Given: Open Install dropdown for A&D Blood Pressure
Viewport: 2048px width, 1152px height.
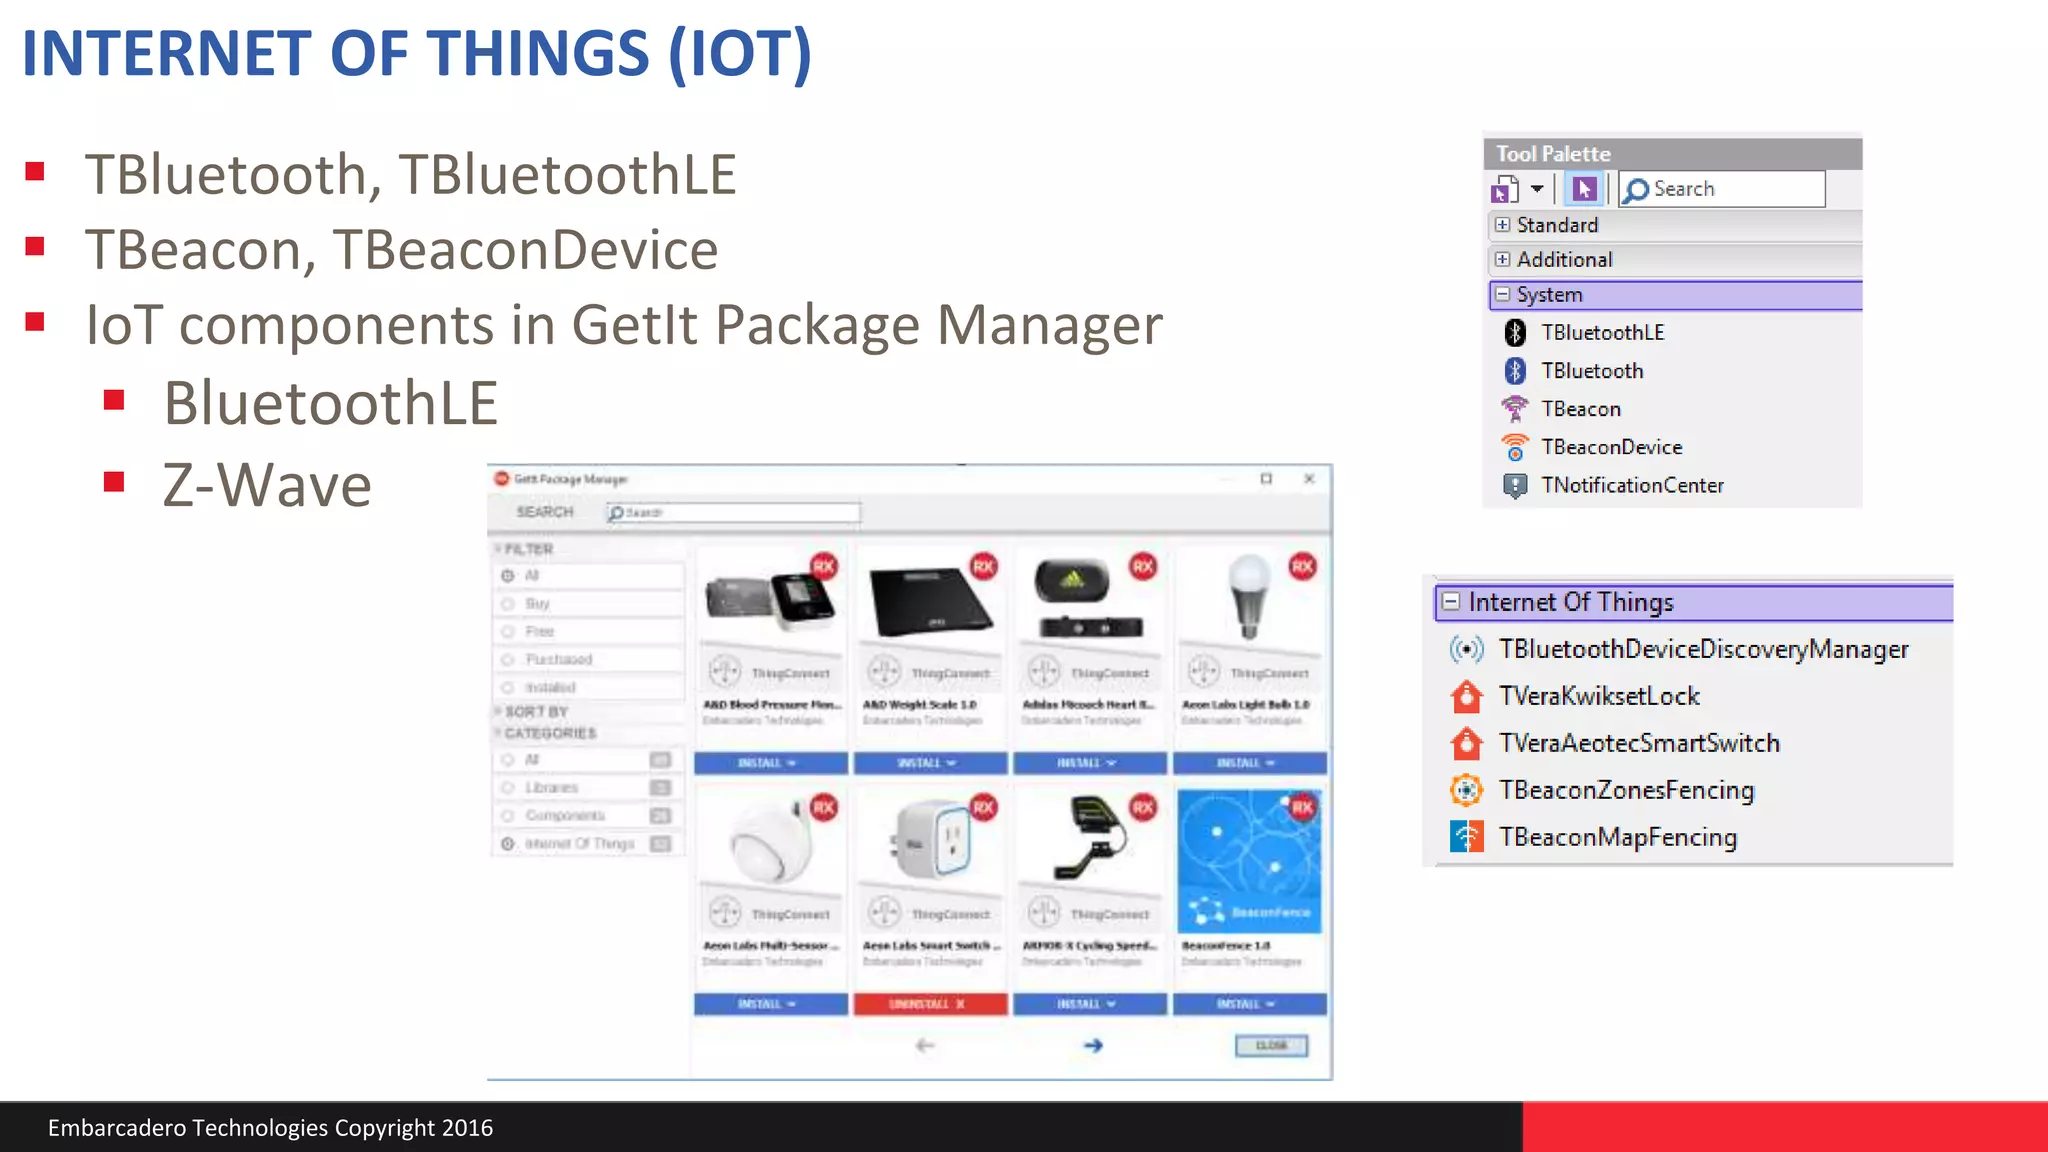Looking at the screenshot, I should 791,763.
